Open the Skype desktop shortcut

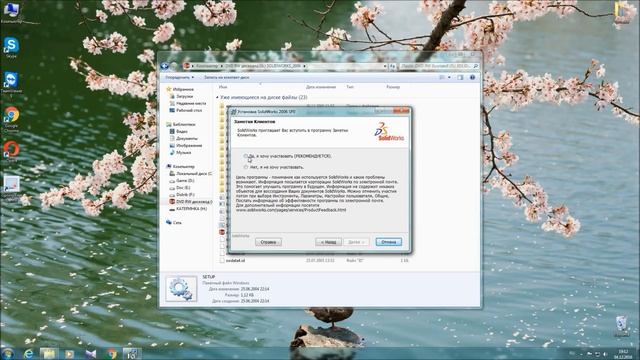[11, 47]
